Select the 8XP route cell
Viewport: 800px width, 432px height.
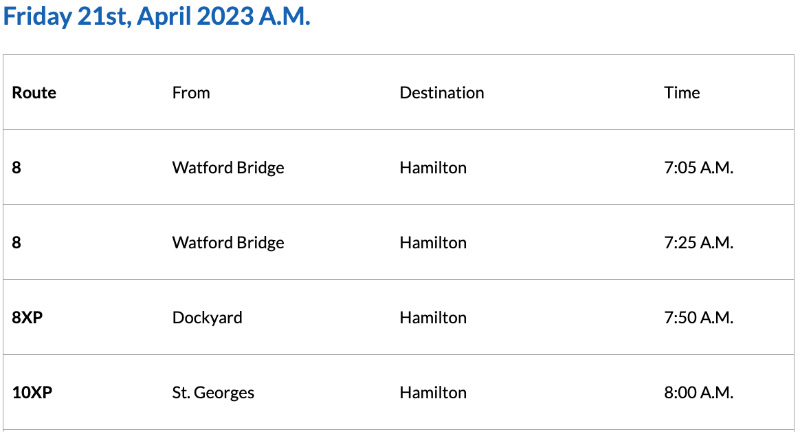29,318
